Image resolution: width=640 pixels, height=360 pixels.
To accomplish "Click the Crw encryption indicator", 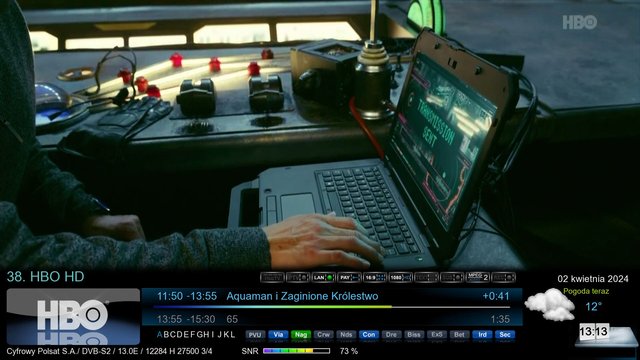I will point(323,335).
